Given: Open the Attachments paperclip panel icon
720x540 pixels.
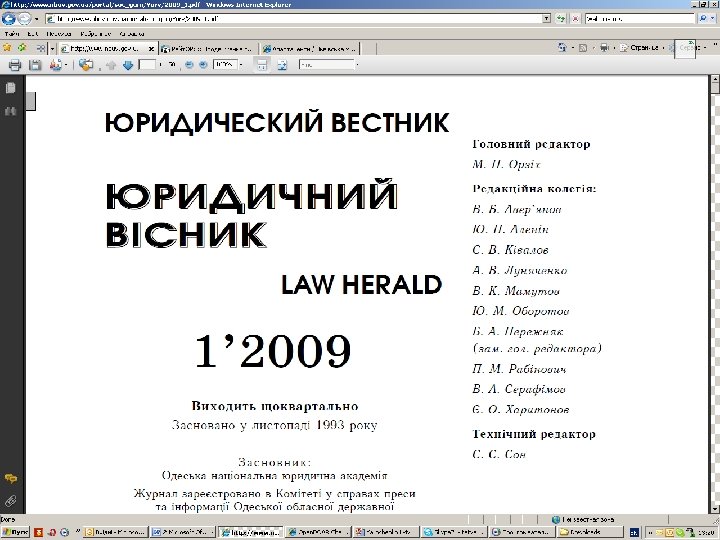Looking at the screenshot, I should (11, 501).
